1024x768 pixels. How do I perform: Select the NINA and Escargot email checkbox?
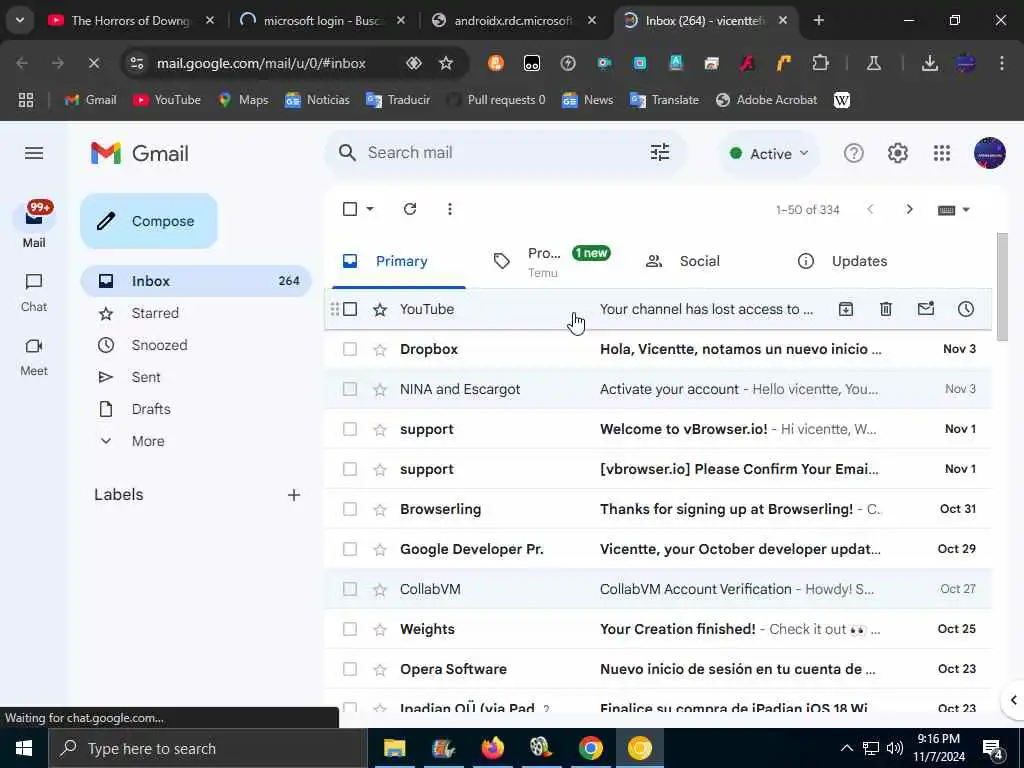[x=350, y=389]
